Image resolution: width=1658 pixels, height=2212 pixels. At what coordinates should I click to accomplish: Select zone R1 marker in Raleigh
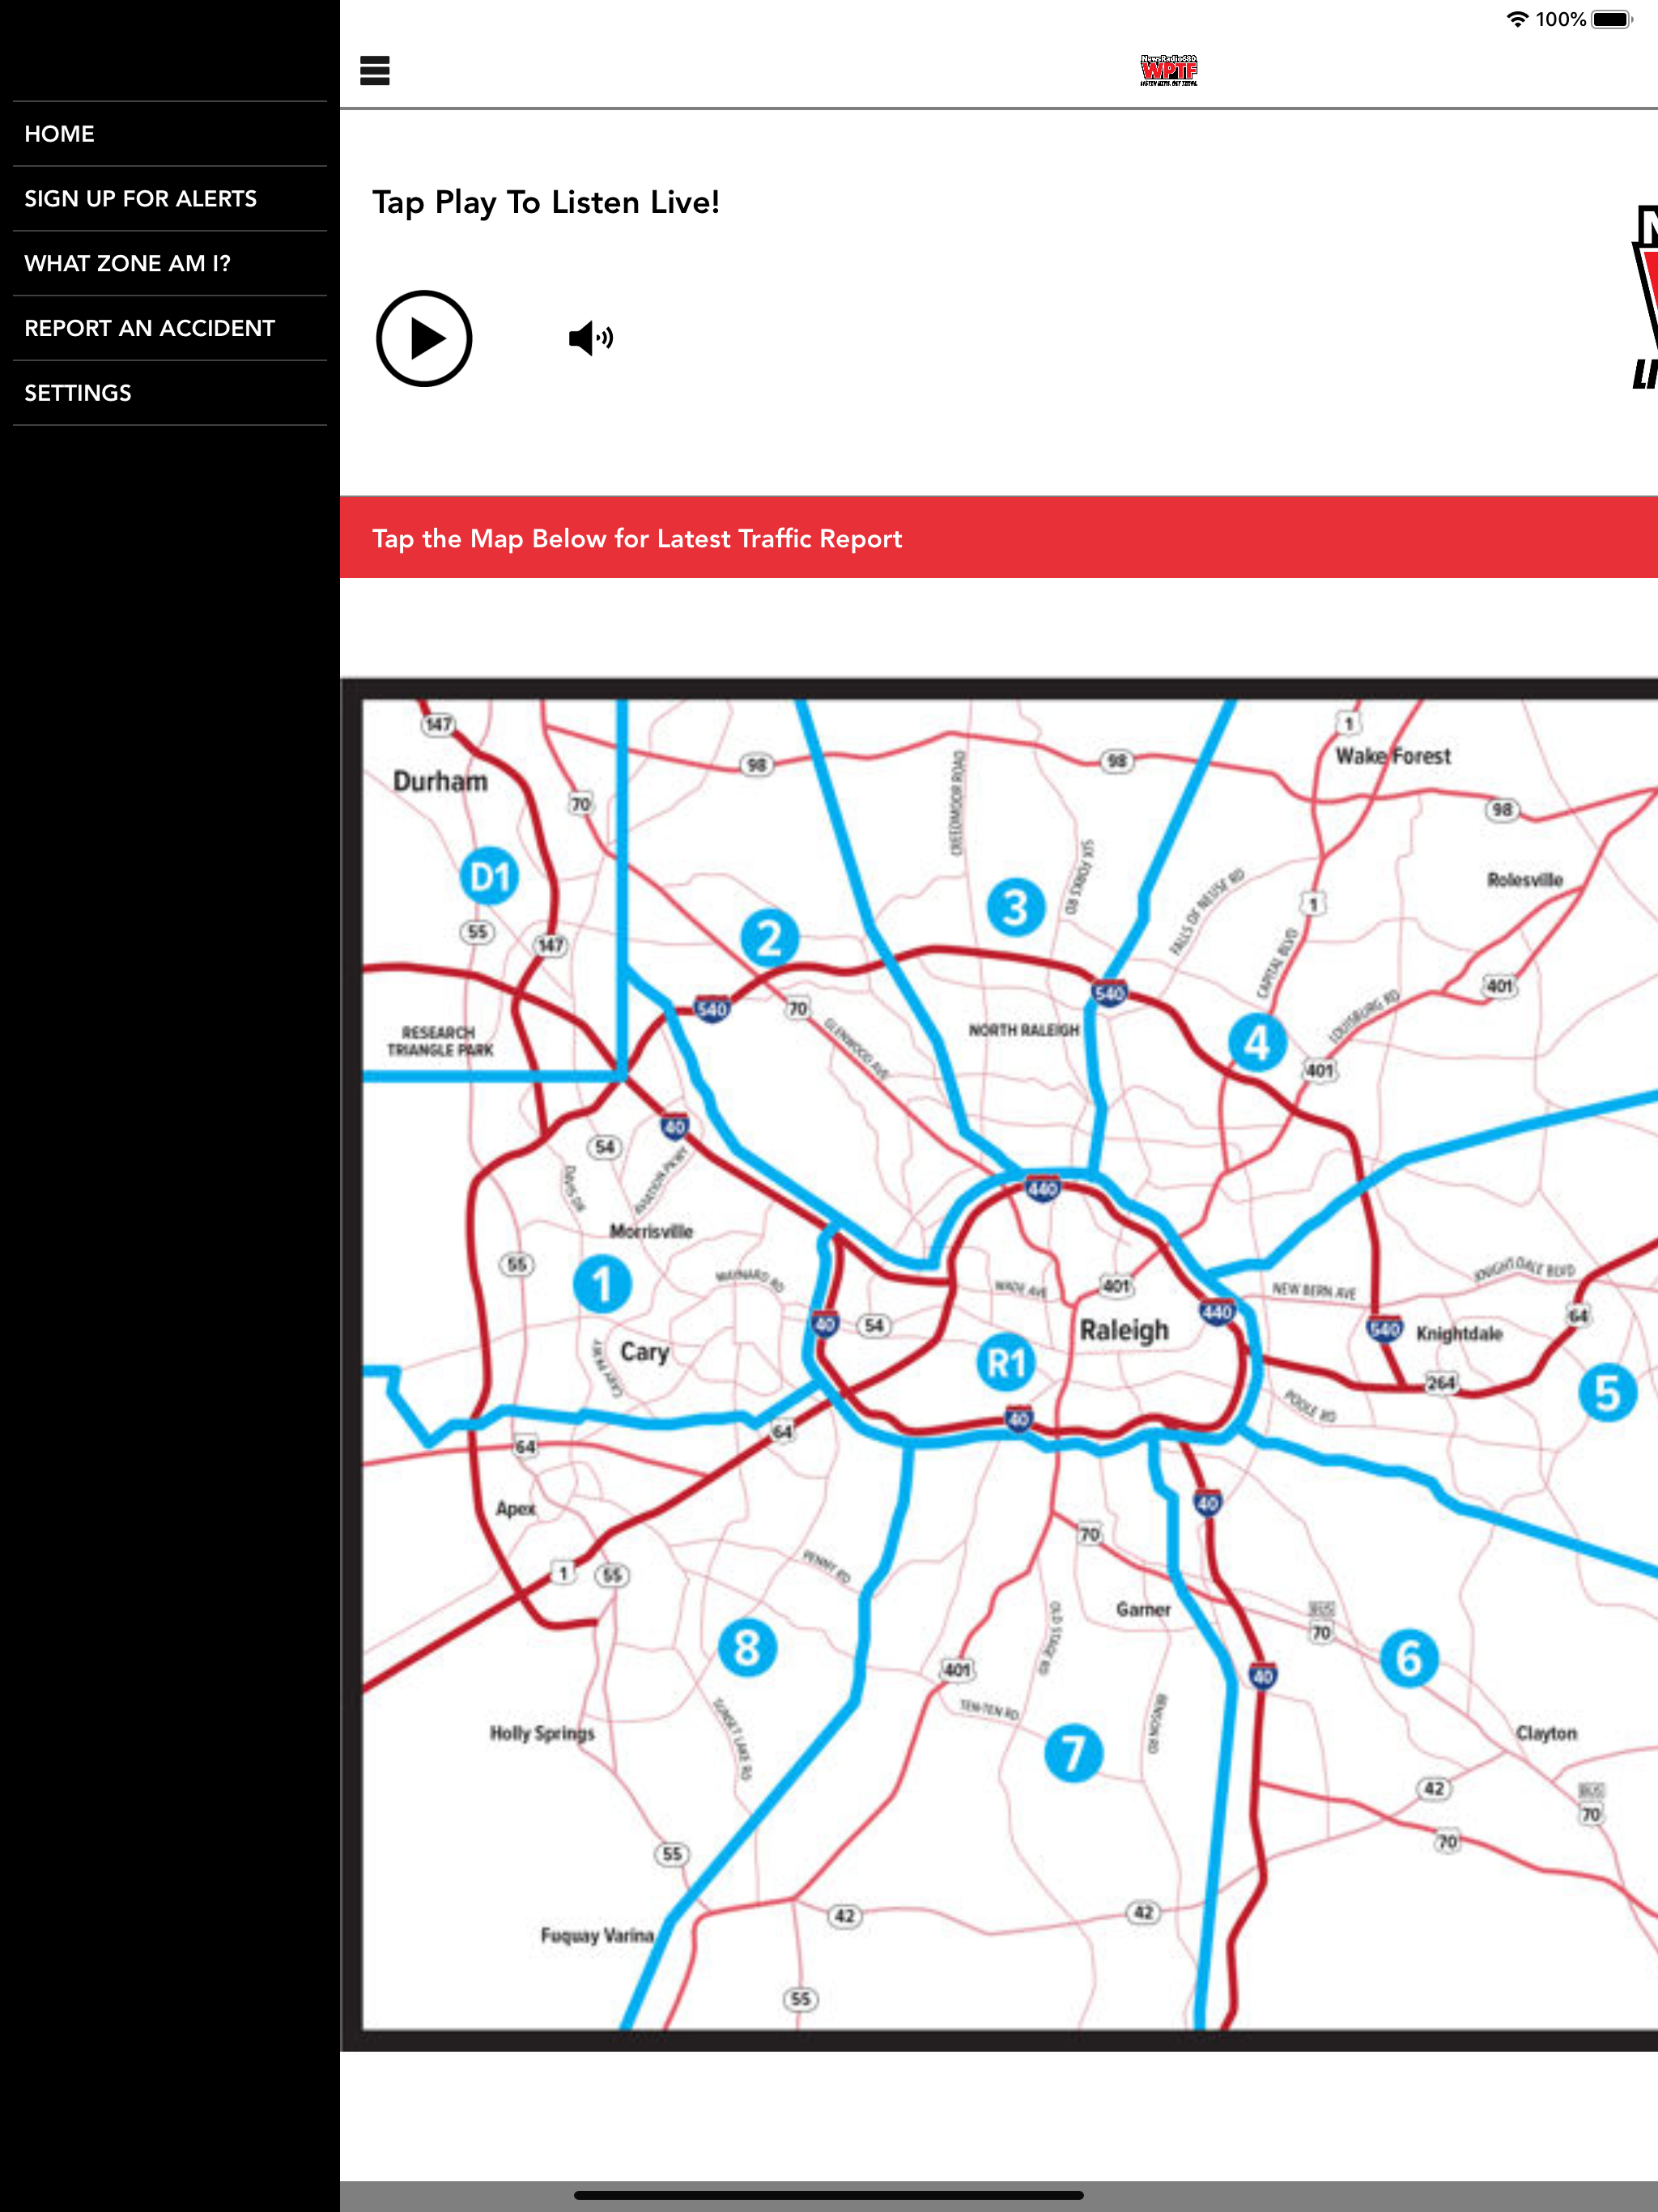point(1006,1362)
